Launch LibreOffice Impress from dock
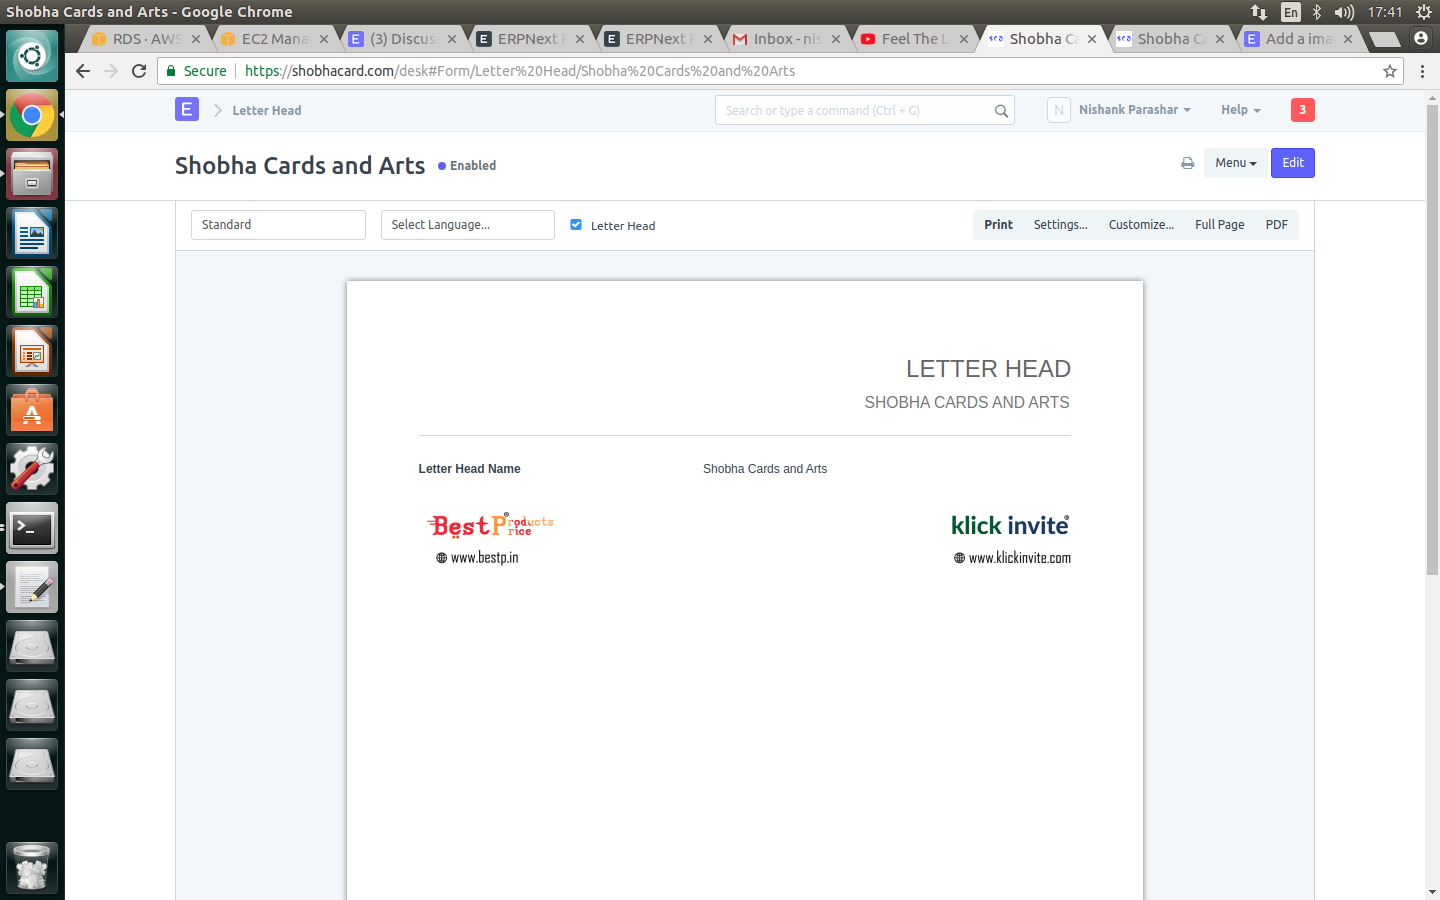 [x=32, y=351]
